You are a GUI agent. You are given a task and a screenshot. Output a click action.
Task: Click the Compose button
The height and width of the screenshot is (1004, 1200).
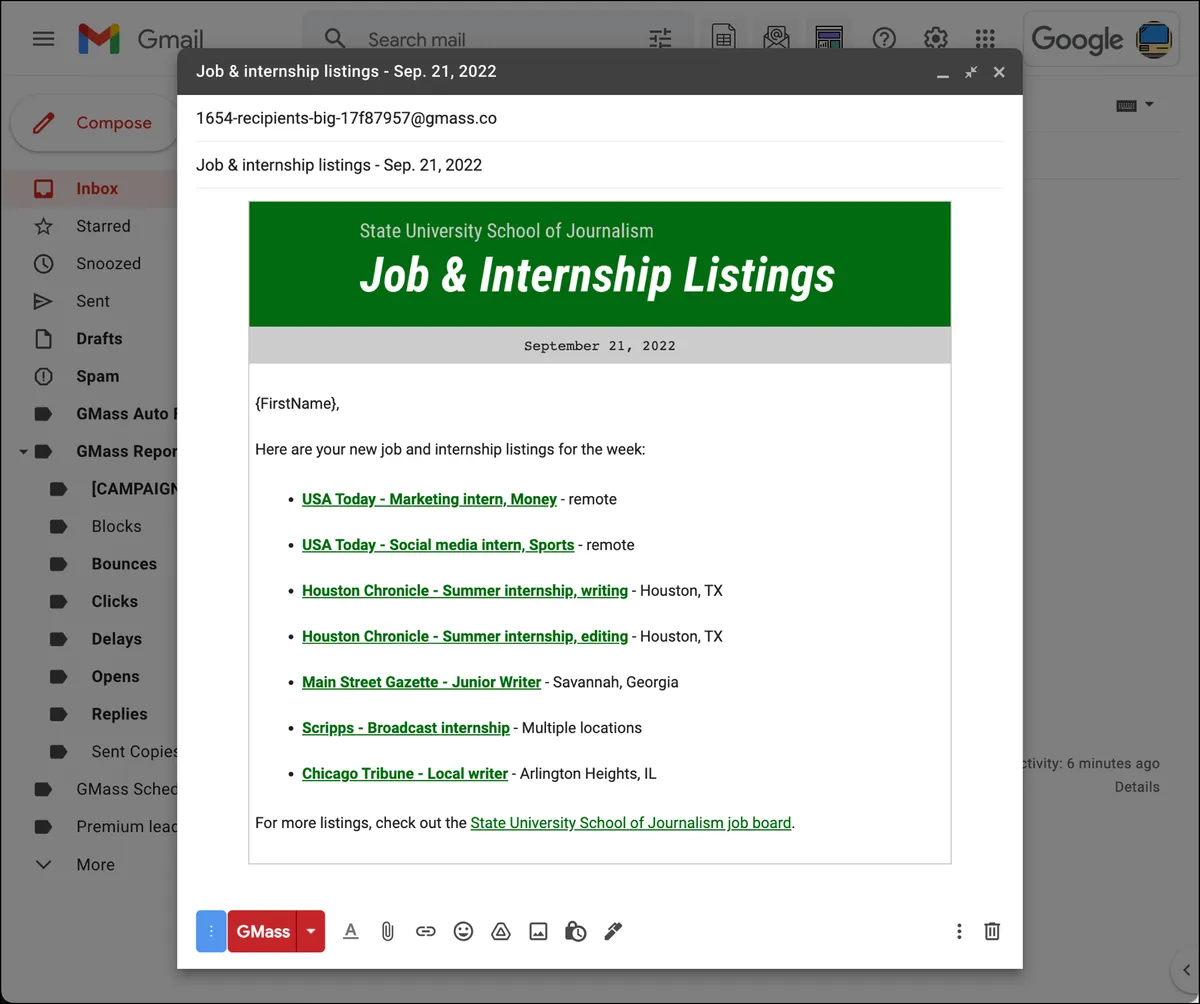94,123
